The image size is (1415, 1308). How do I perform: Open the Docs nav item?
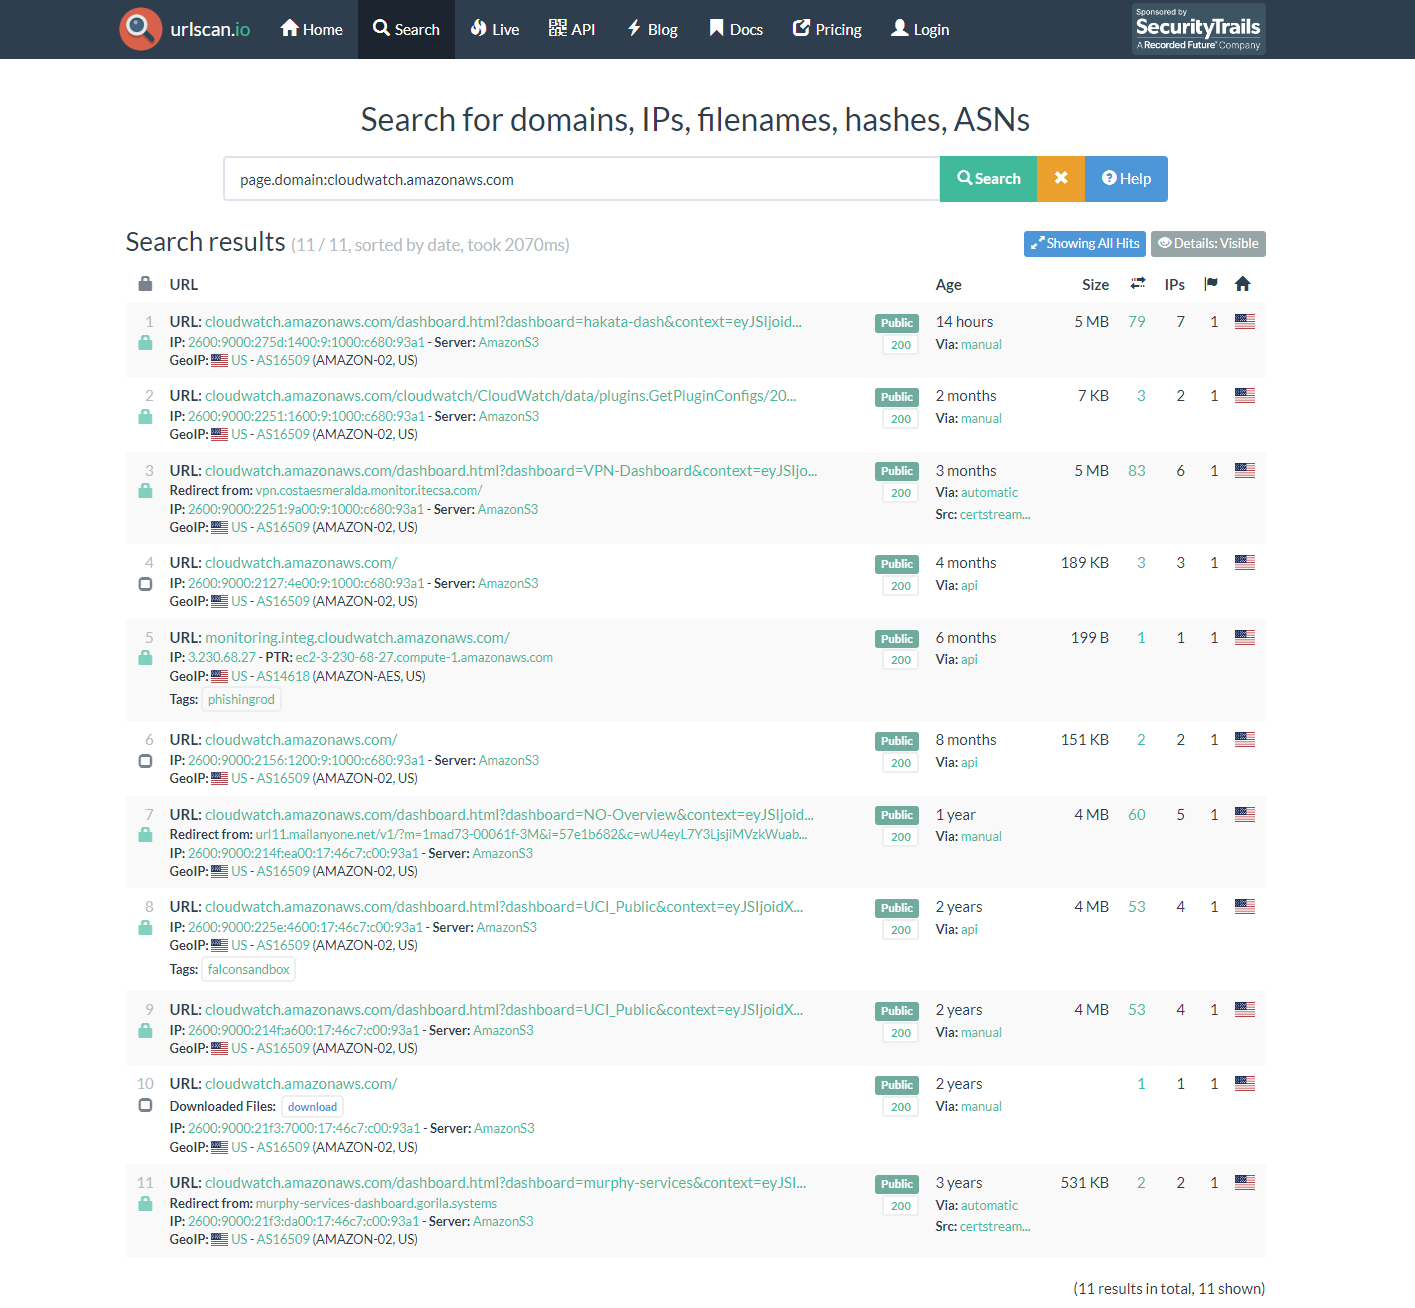736,29
